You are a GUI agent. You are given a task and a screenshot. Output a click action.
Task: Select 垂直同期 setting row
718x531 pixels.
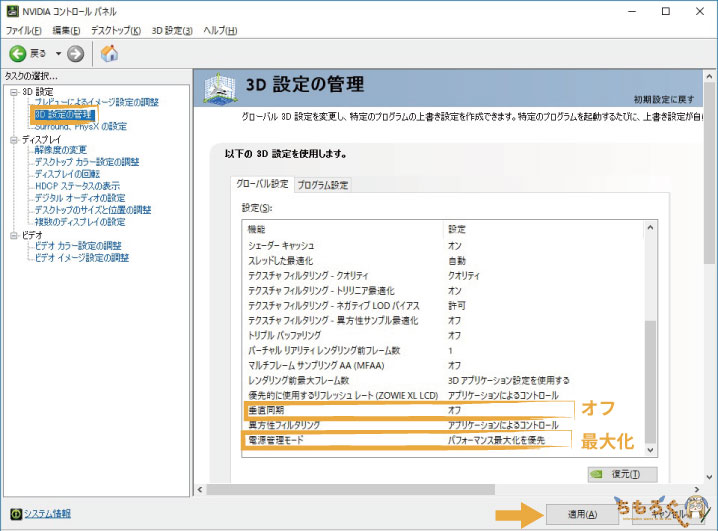click(x=443, y=410)
